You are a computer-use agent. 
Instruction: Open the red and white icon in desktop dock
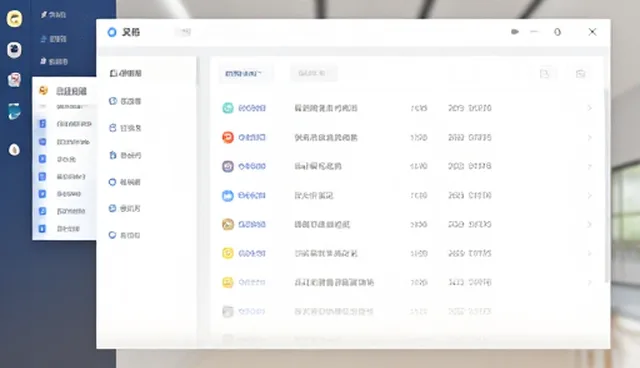pos(14,80)
